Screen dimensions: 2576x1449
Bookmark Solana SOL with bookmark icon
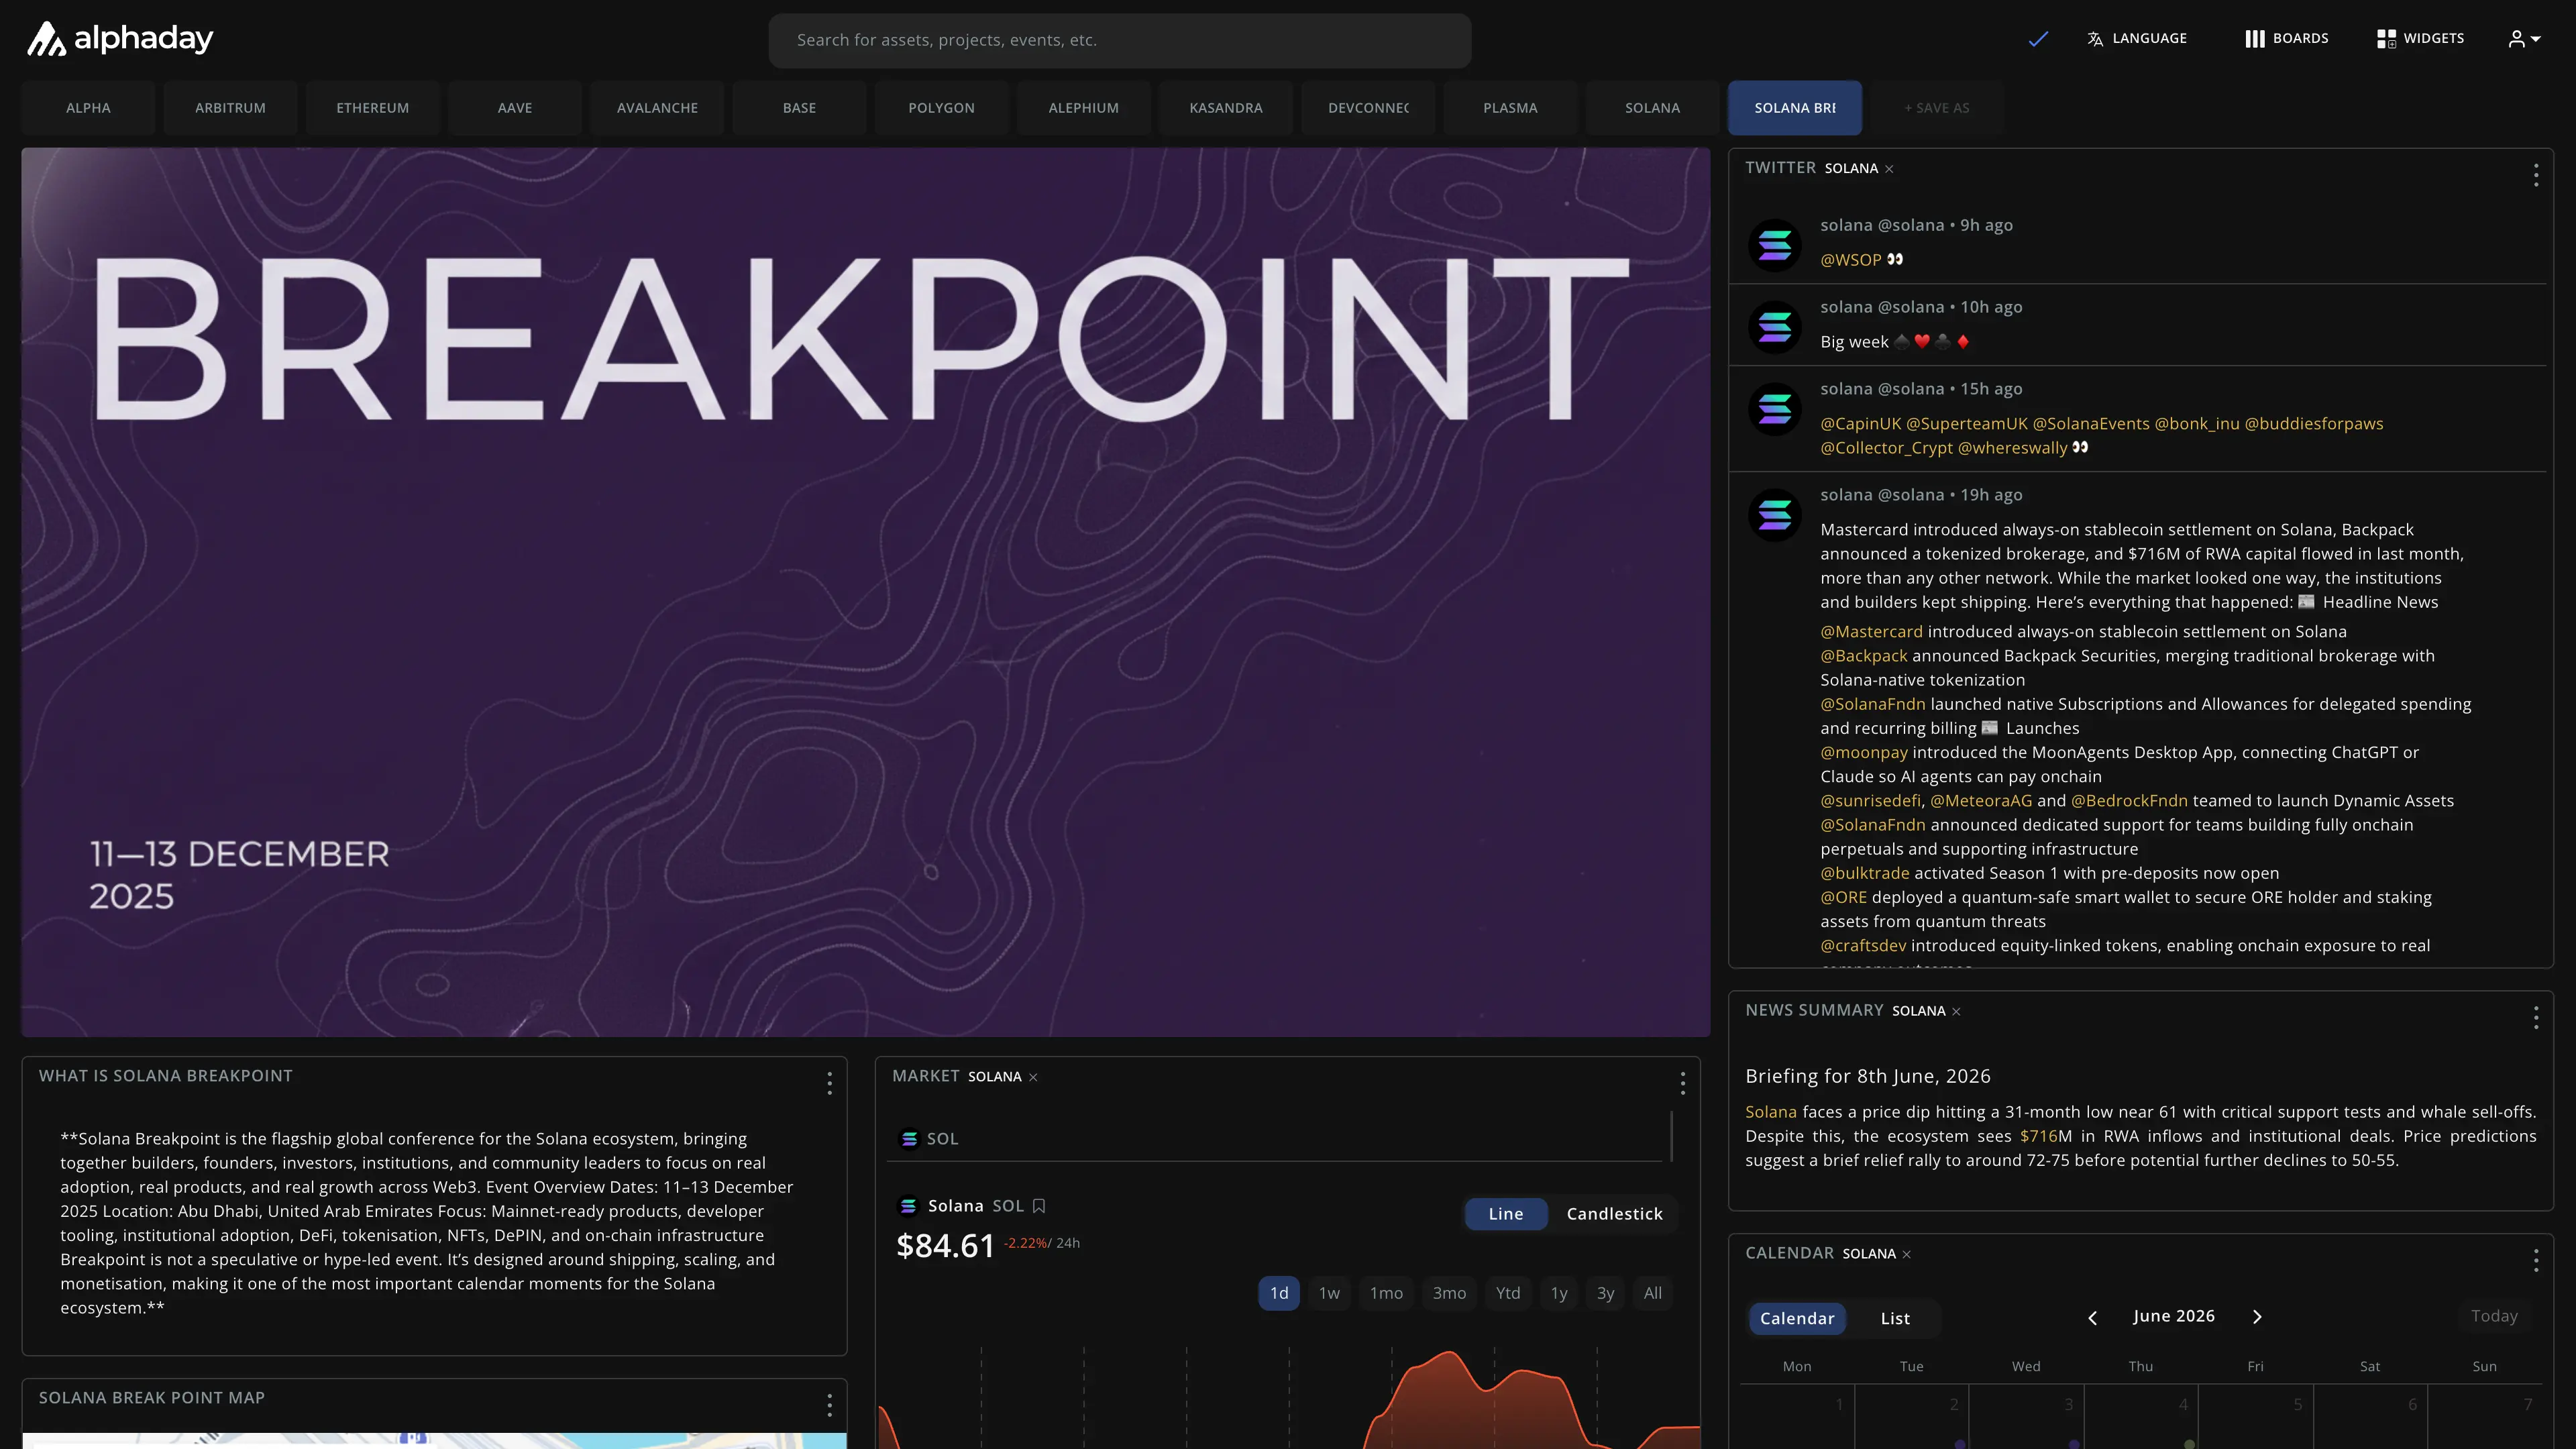(x=1039, y=1206)
